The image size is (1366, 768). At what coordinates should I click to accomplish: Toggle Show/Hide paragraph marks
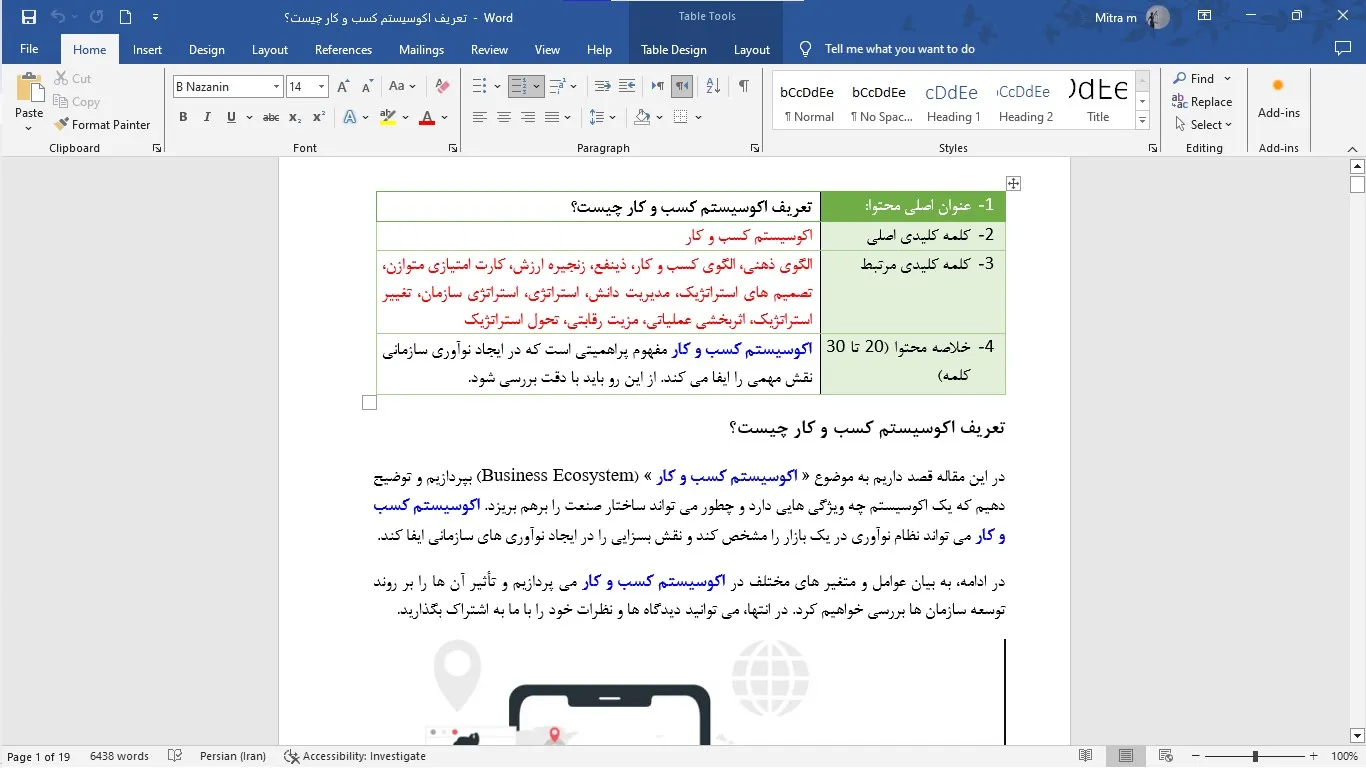coord(743,87)
